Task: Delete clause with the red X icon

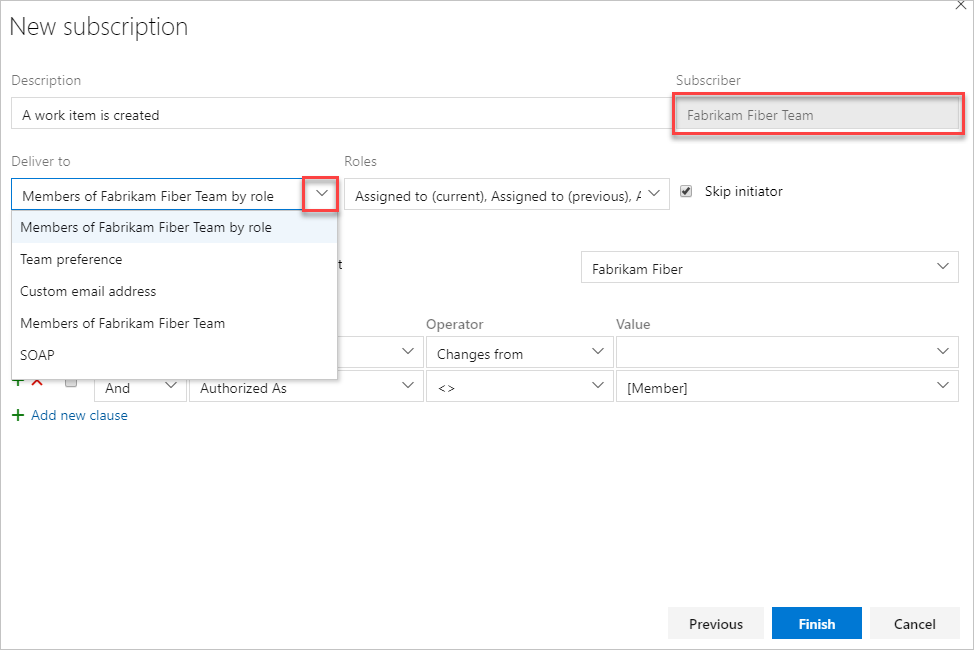Action: coord(37,383)
